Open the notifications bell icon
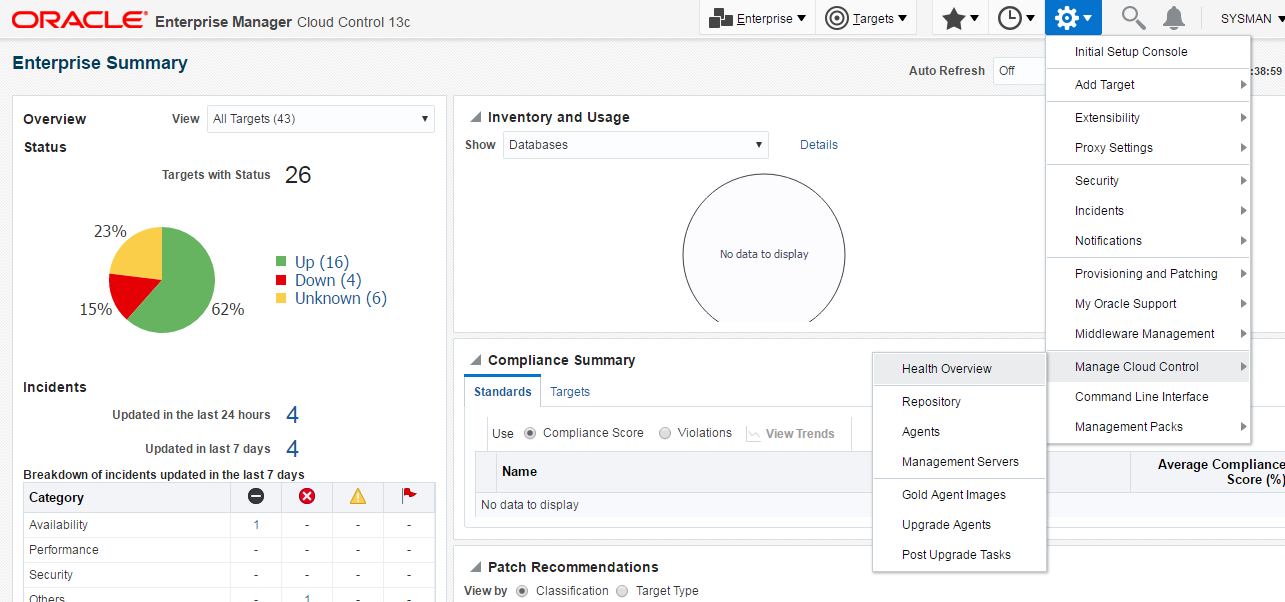Image resolution: width=1285 pixels, height=602 pixels. click(x=1174, y=18)
